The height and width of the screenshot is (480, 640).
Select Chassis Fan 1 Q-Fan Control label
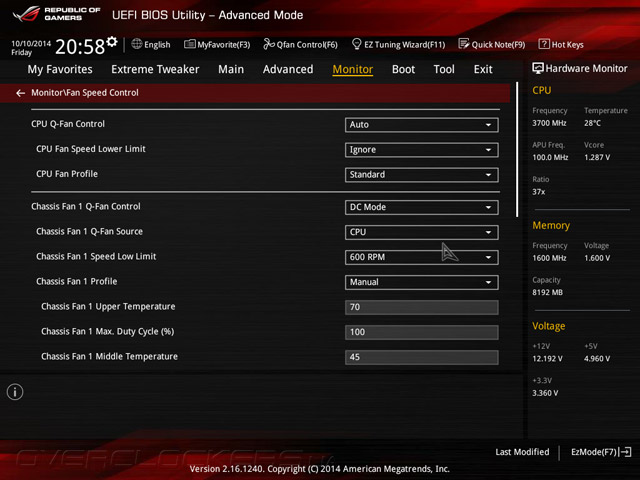click(x=86, y=207)
